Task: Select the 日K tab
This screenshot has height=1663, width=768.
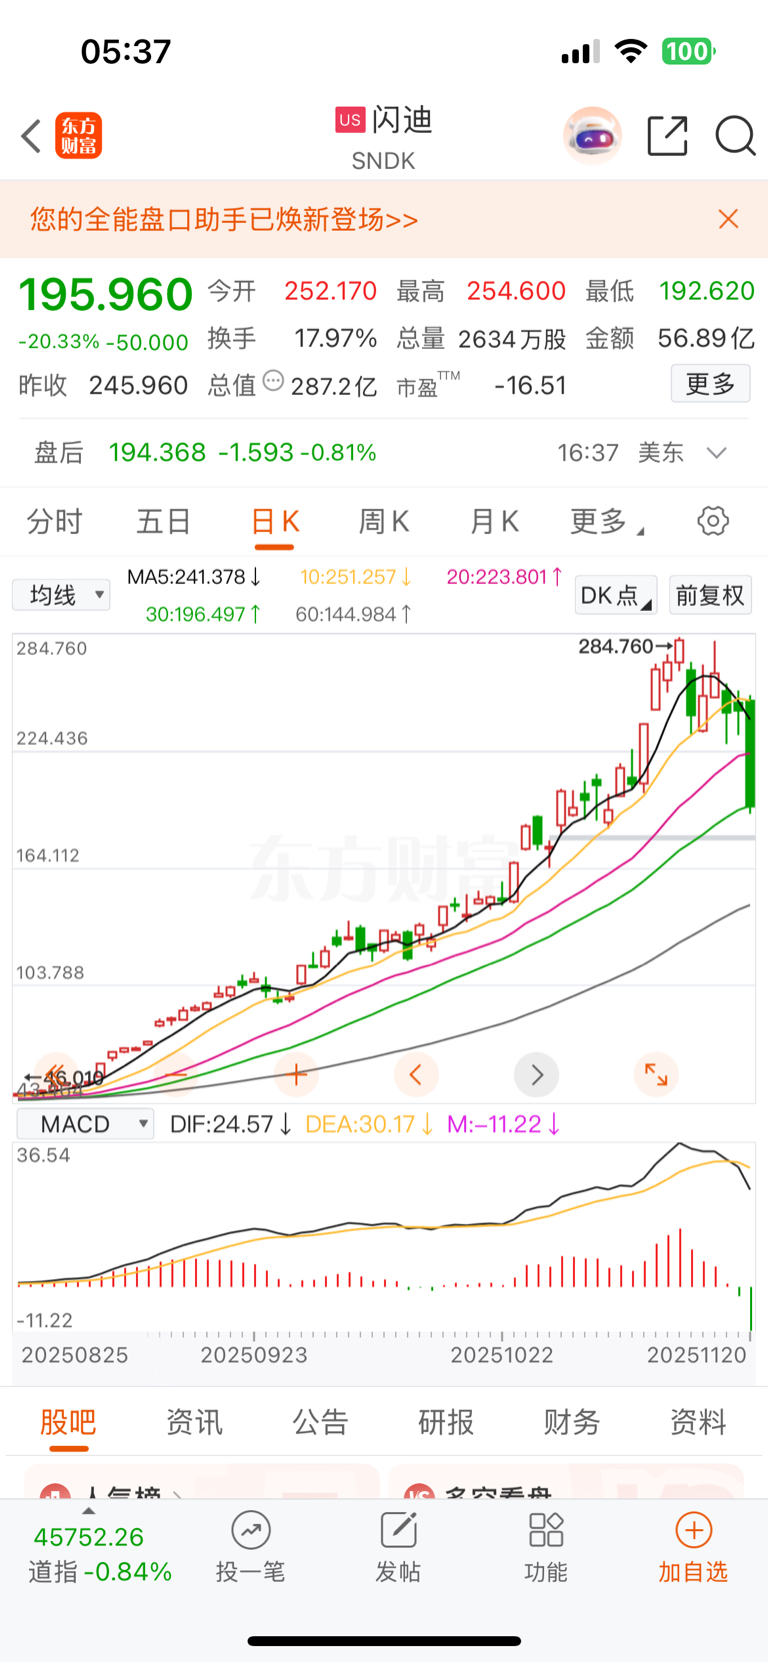Action: (x=275, y=521)
